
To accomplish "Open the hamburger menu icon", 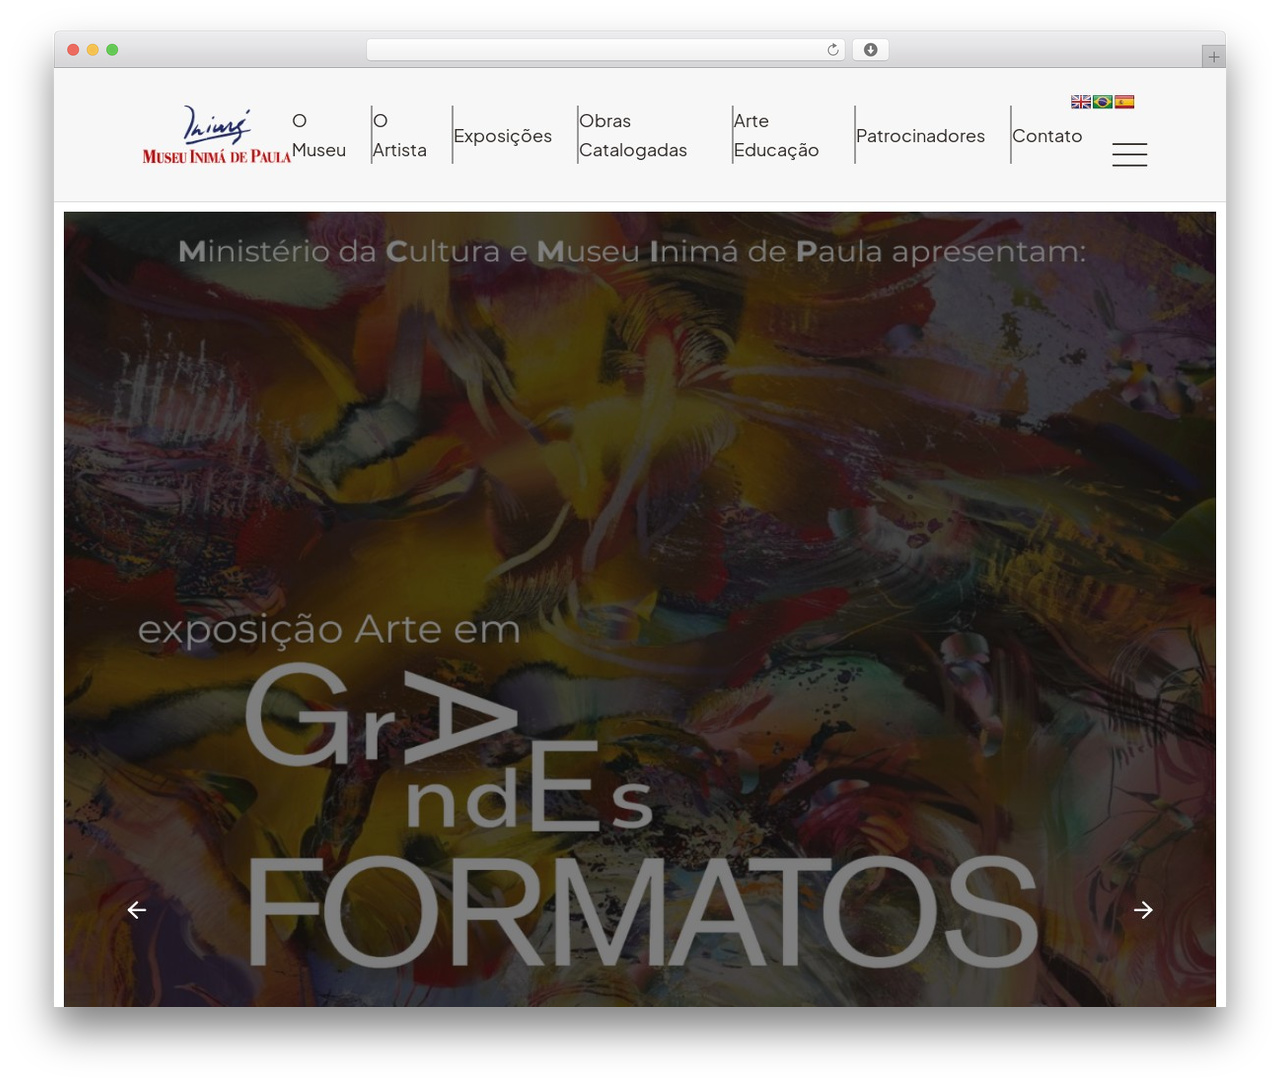I will [1130, 155].
